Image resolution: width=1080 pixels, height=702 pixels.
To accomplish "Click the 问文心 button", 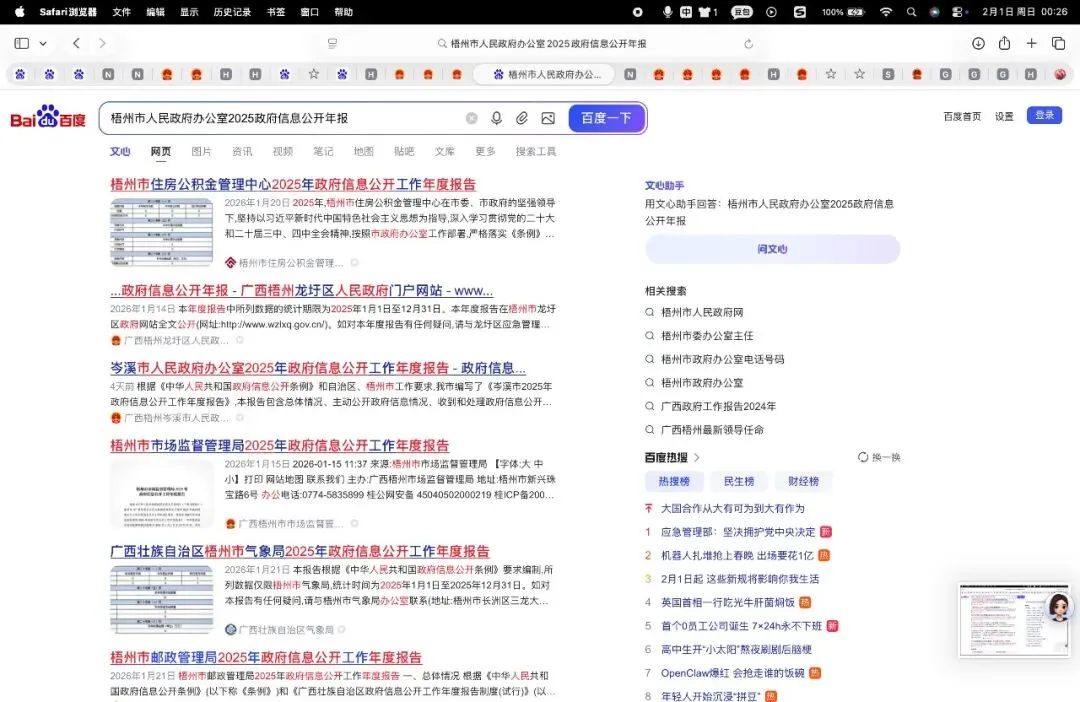I will coord(772,249).
